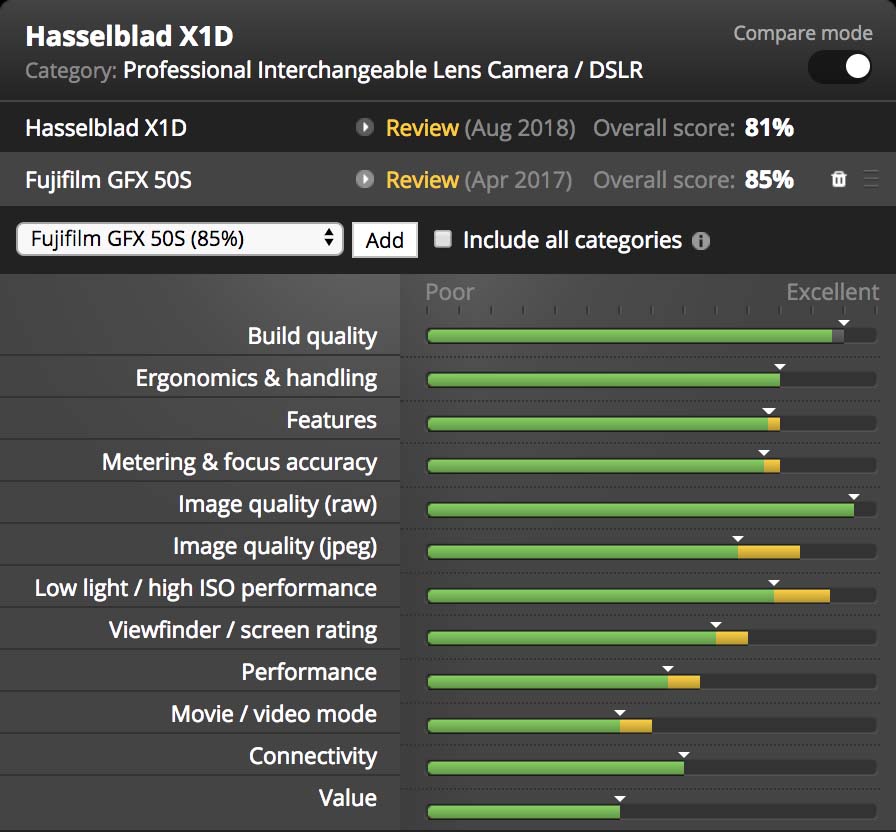The width and height of the screenshot is (896, 832).
Task: Show info about Include all categories
Action: pos(701,241)
